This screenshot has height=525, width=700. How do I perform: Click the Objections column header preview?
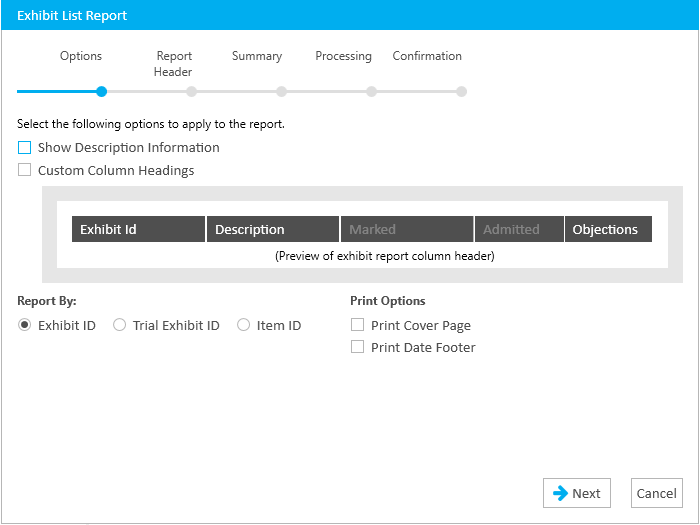pos(608,229)
